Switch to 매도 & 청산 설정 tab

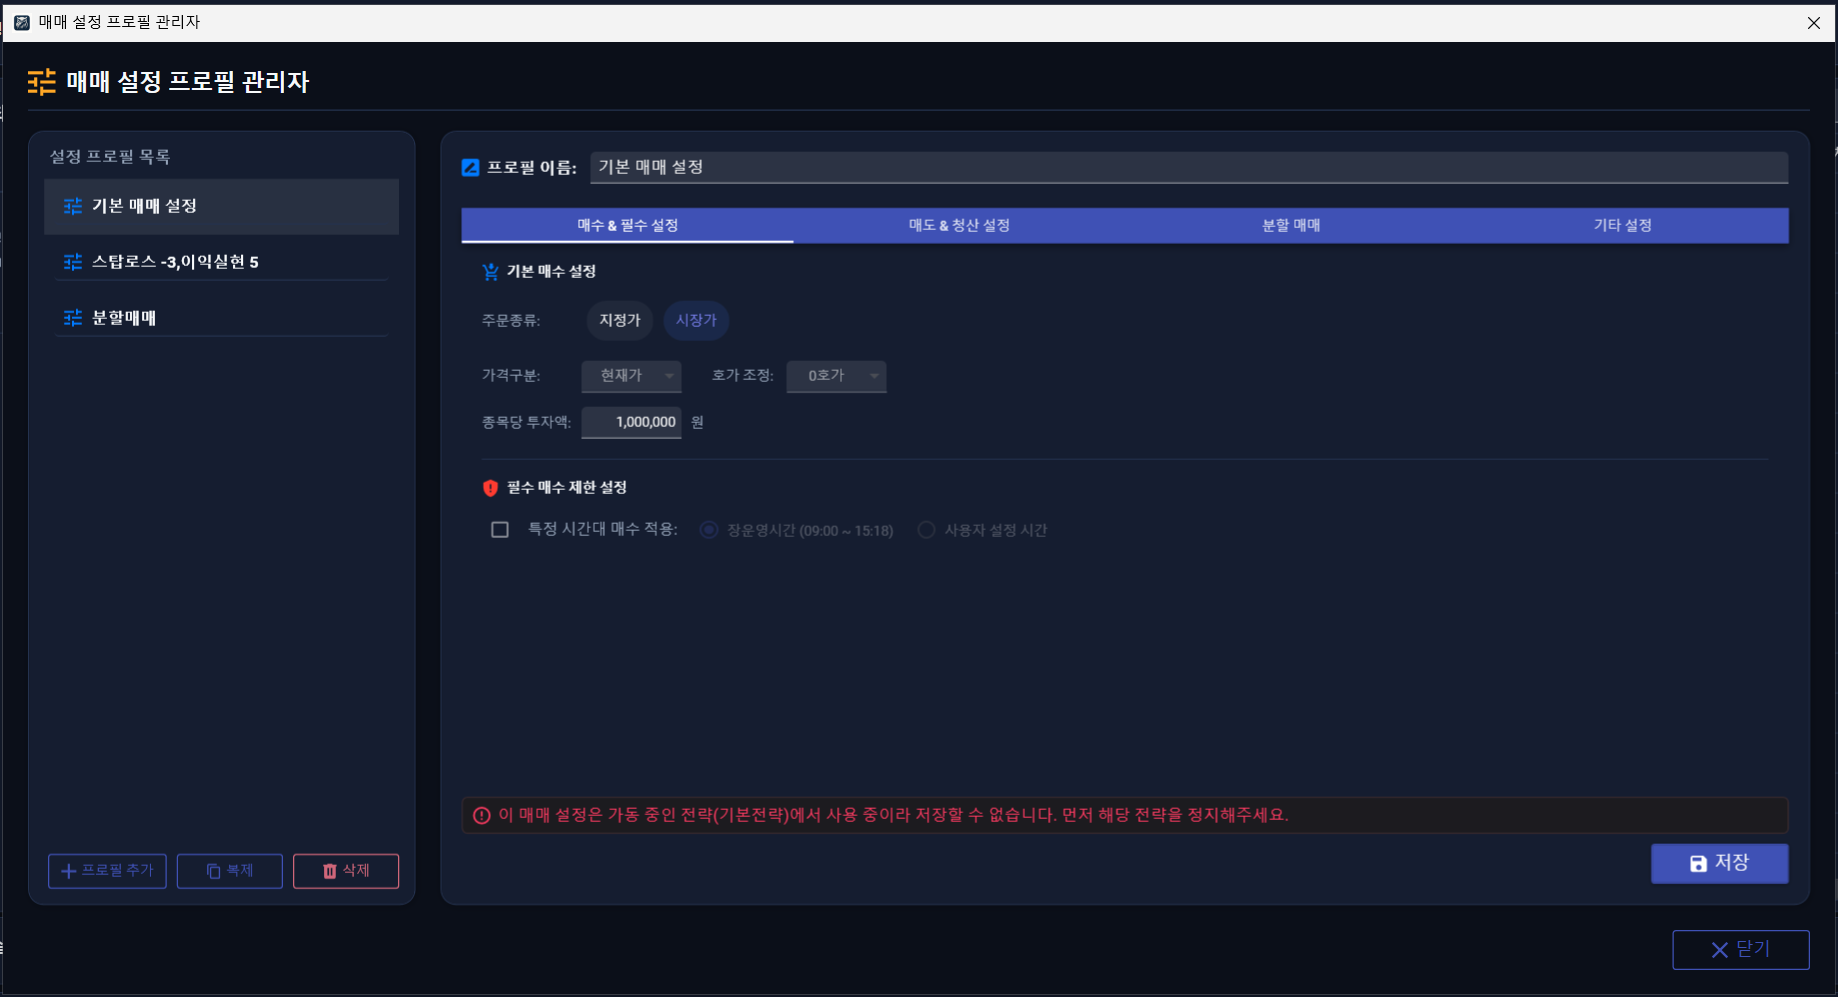pos(959,225)
